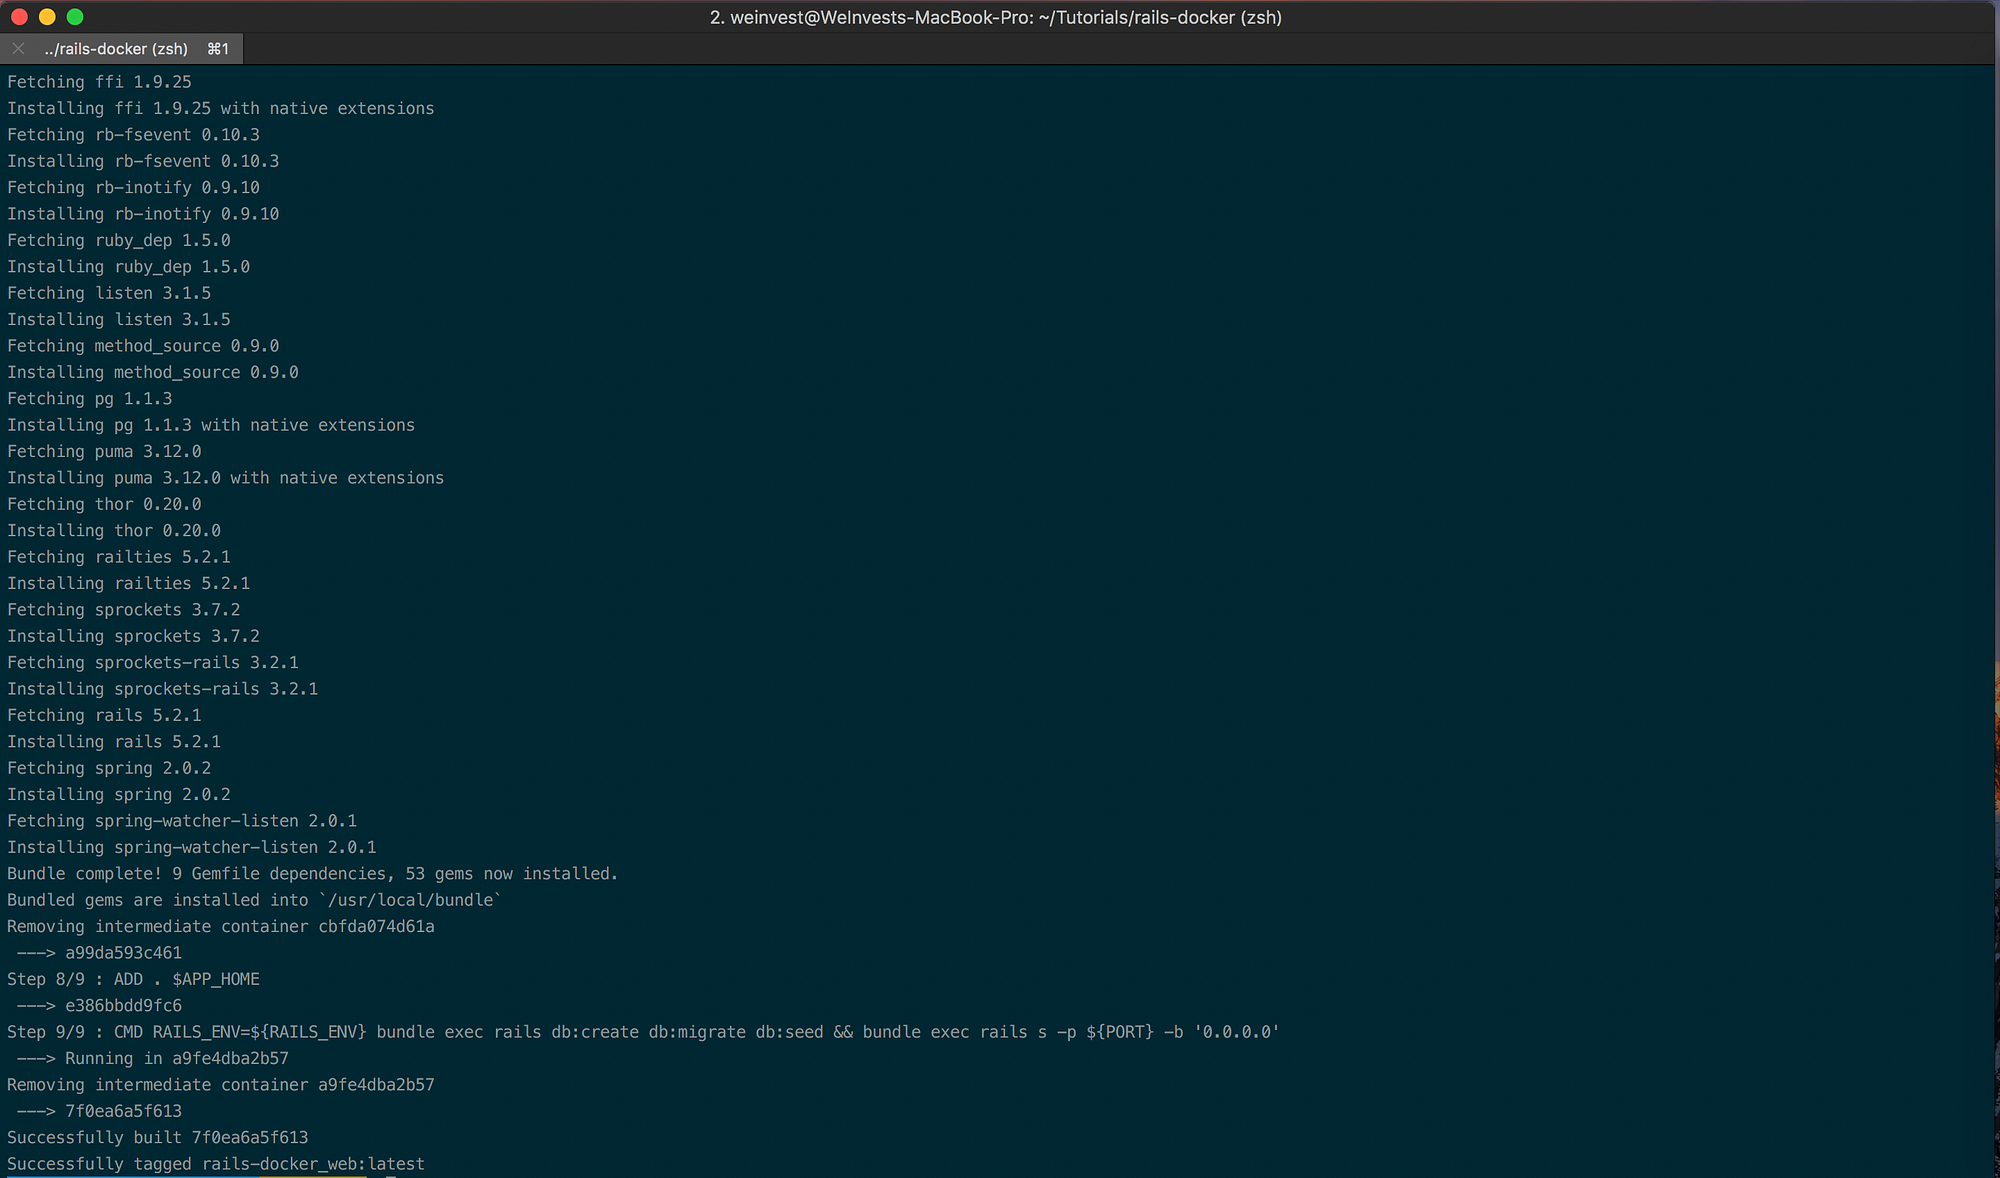Click the 'Fetching ffi 1.9.25' line
The width and height of the screenshot is (2000, 1178).
point(99,82)
